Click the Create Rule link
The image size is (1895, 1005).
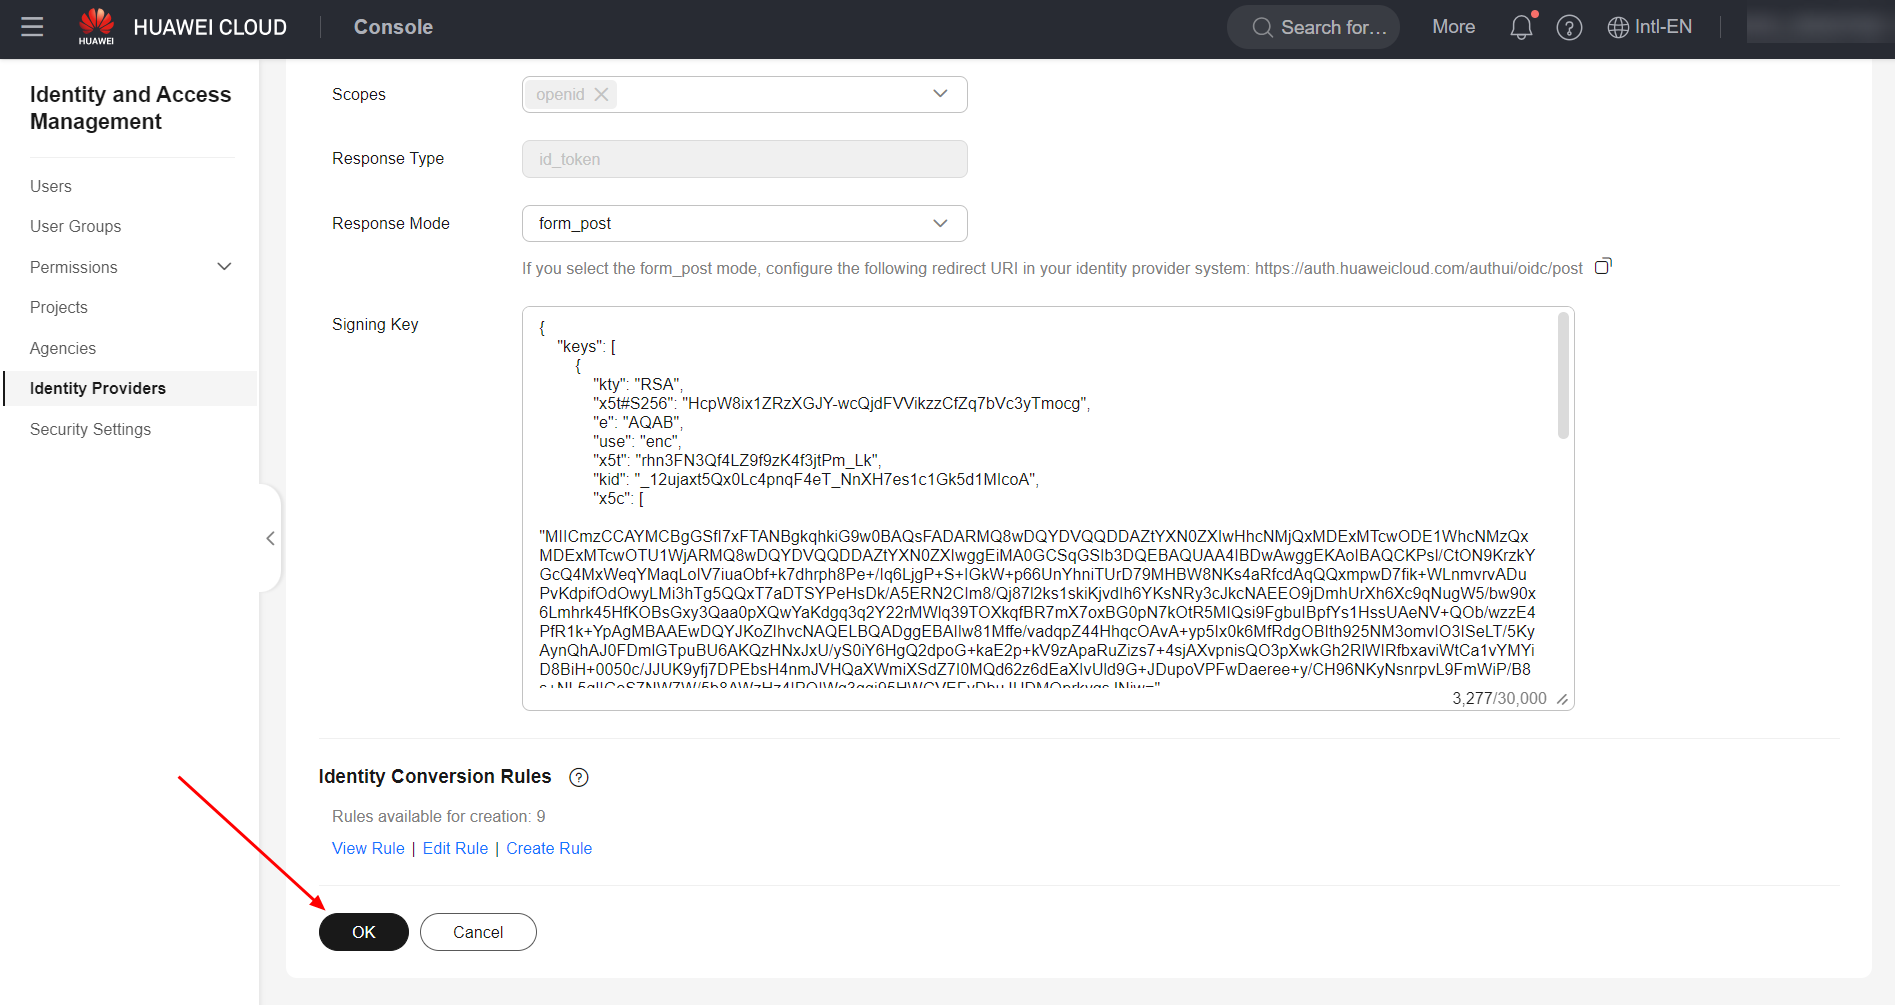548,848
